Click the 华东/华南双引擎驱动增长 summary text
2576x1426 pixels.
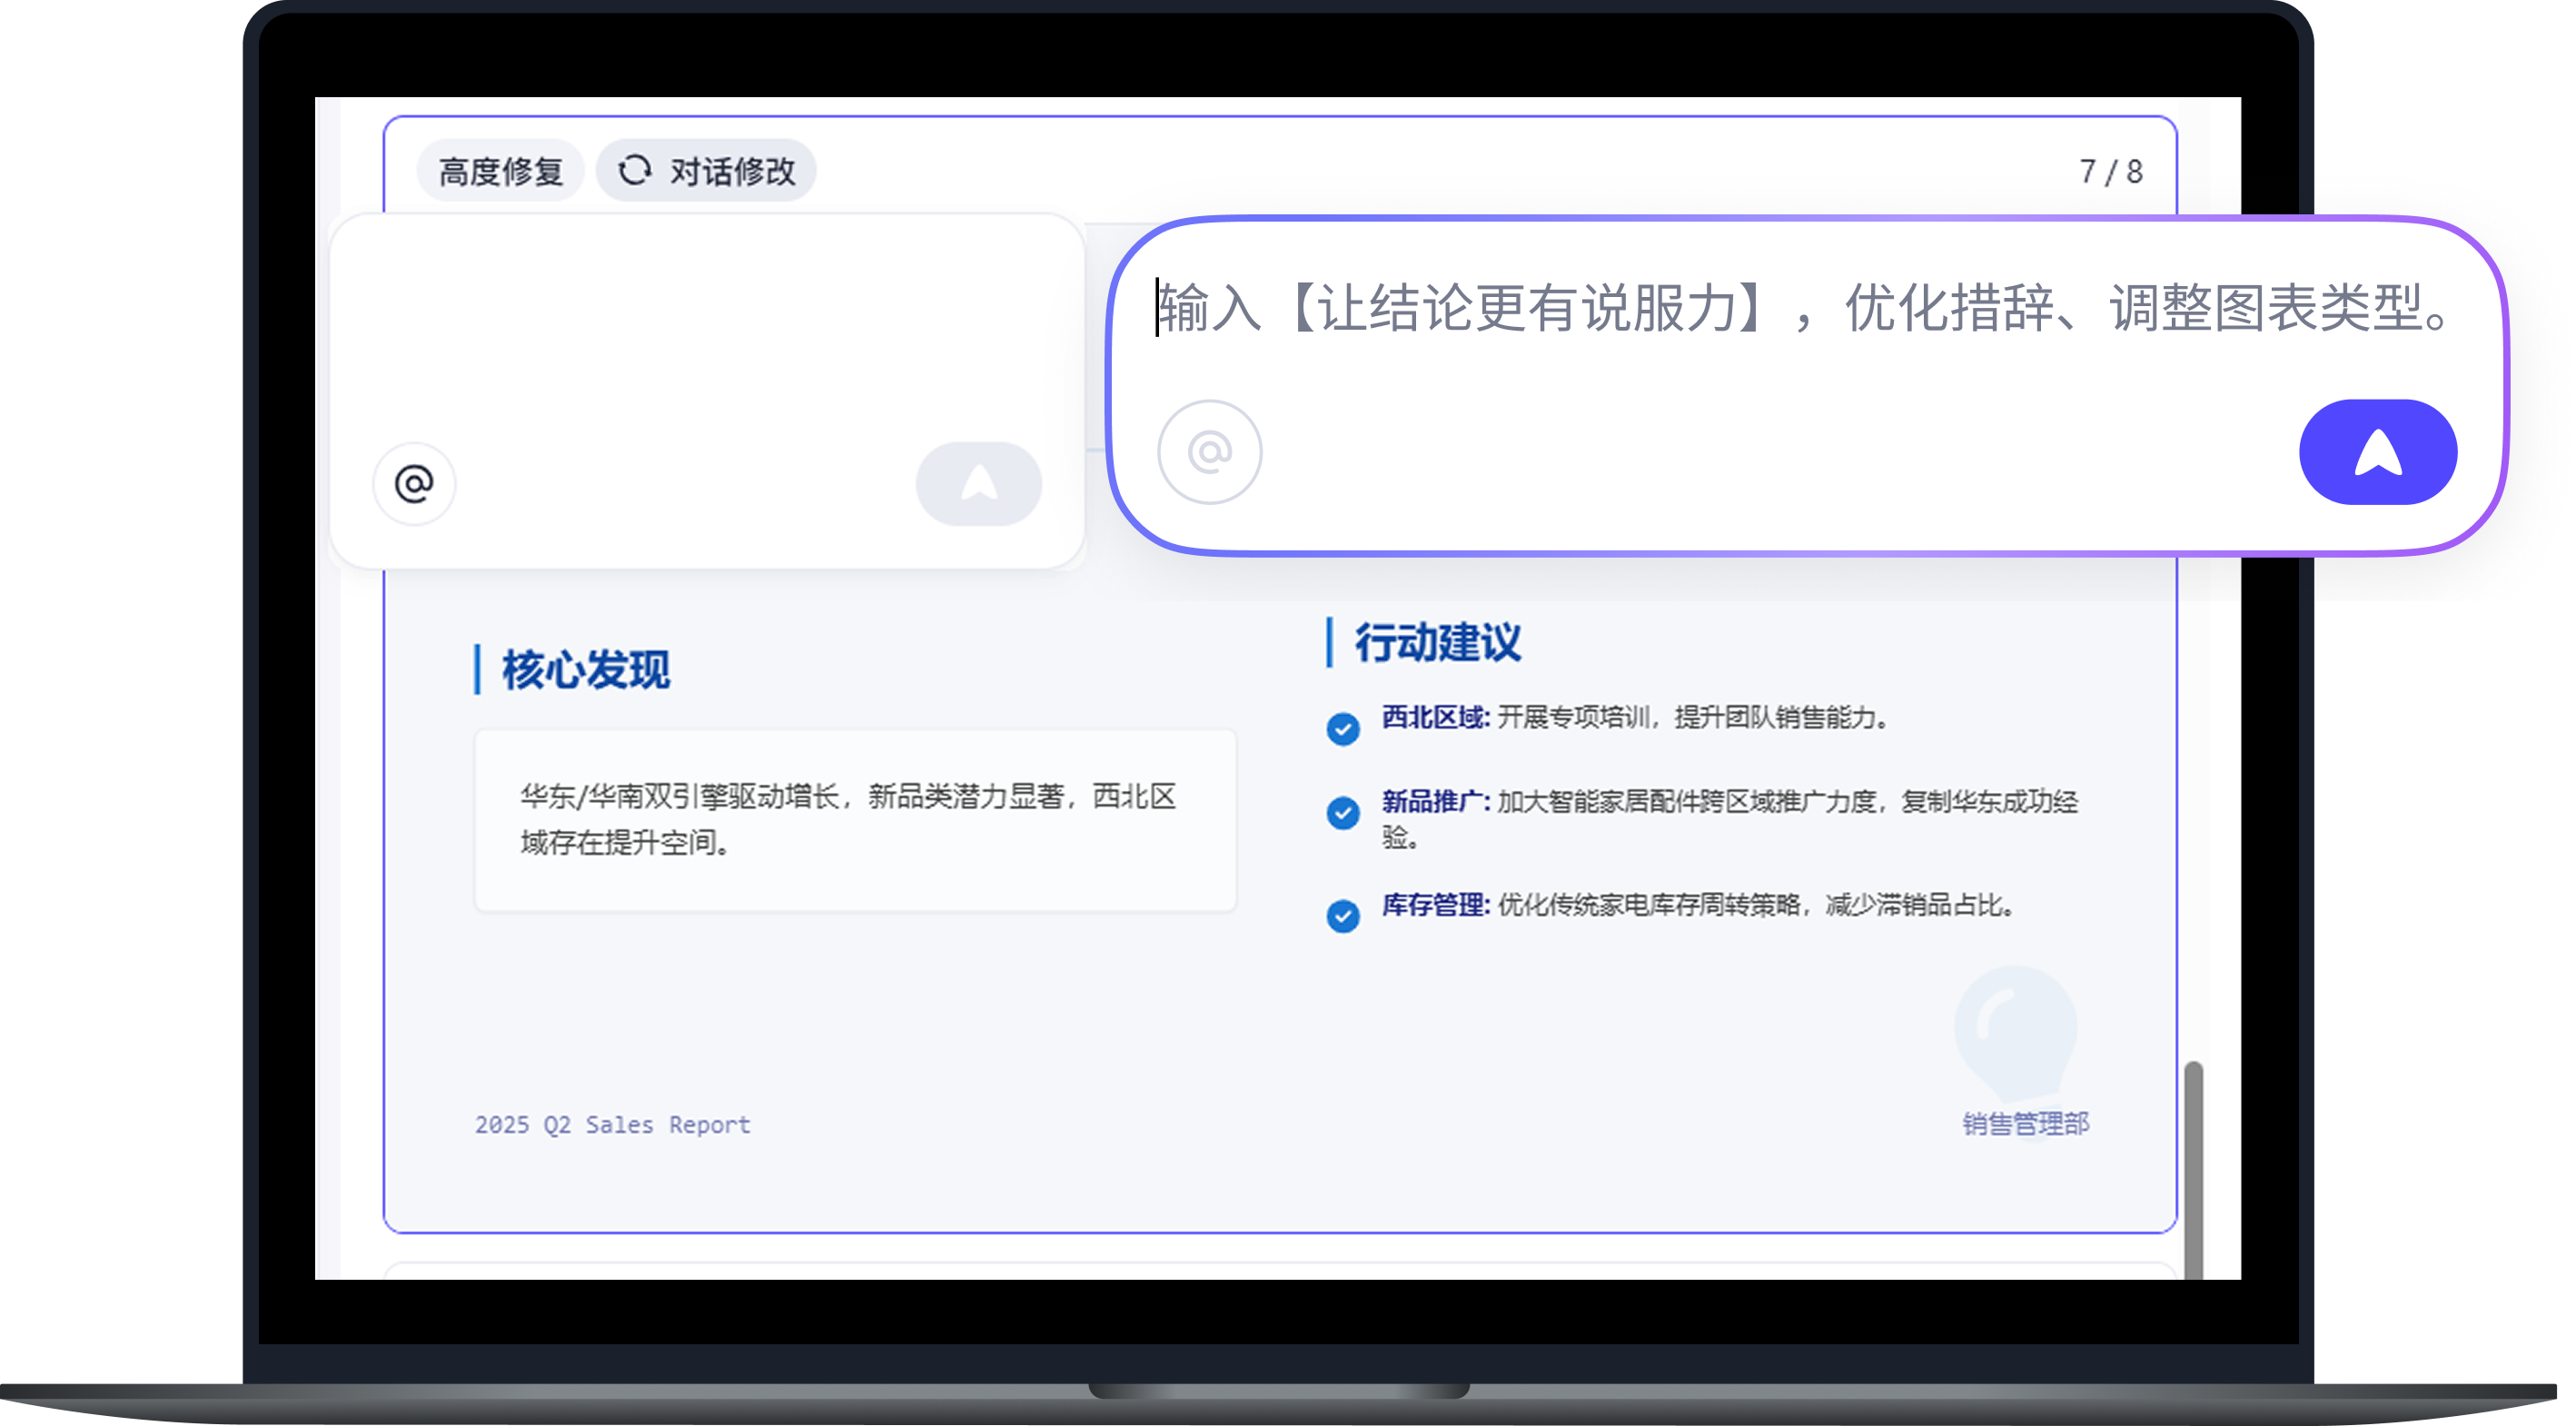pyautogui.click(x=848, y=820)
